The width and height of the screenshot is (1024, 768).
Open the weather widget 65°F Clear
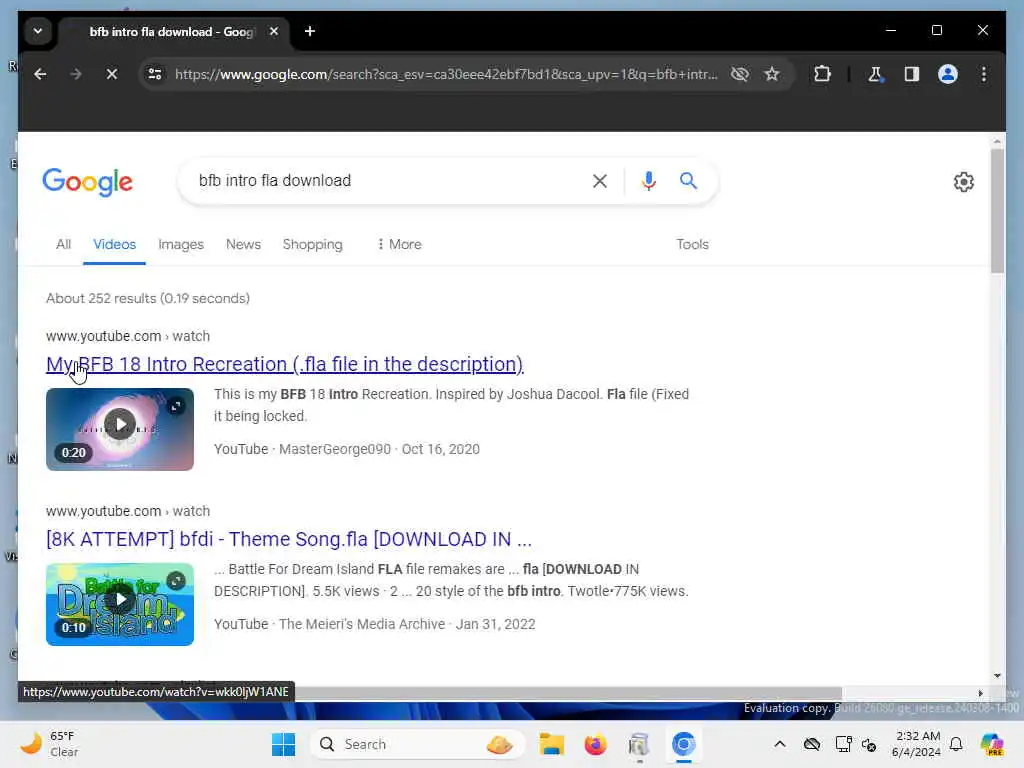coord(50,744)
